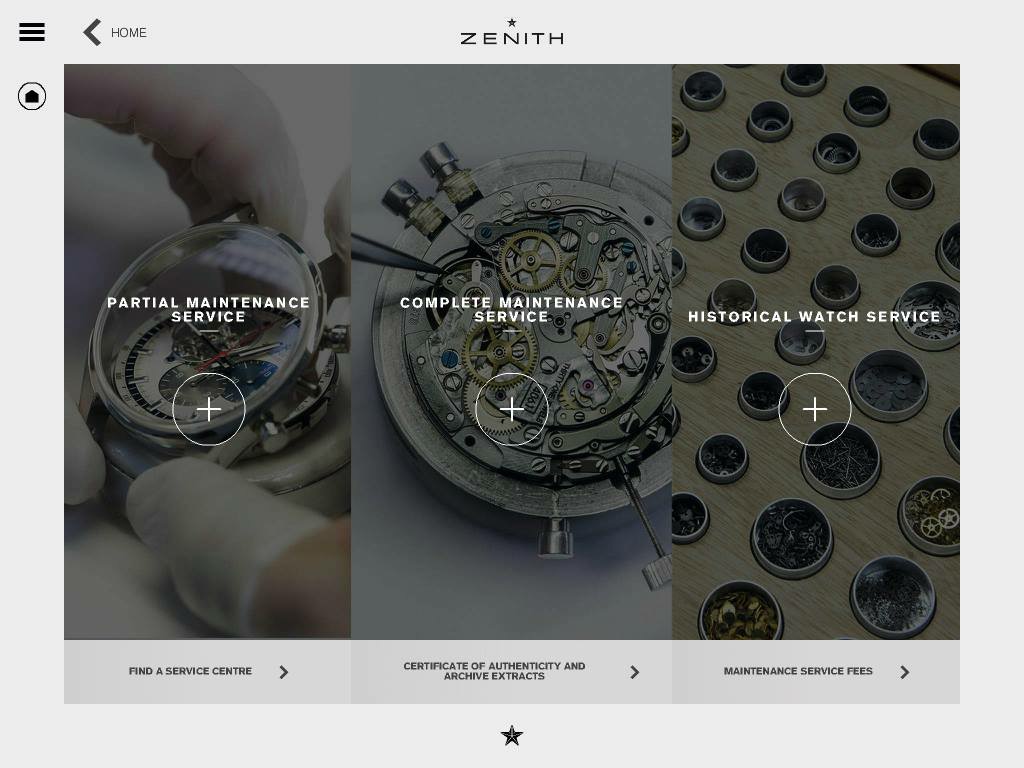Expand Partial Maintenance Service plus icon
Screen dimensions: 1024x768
[209, 409]
